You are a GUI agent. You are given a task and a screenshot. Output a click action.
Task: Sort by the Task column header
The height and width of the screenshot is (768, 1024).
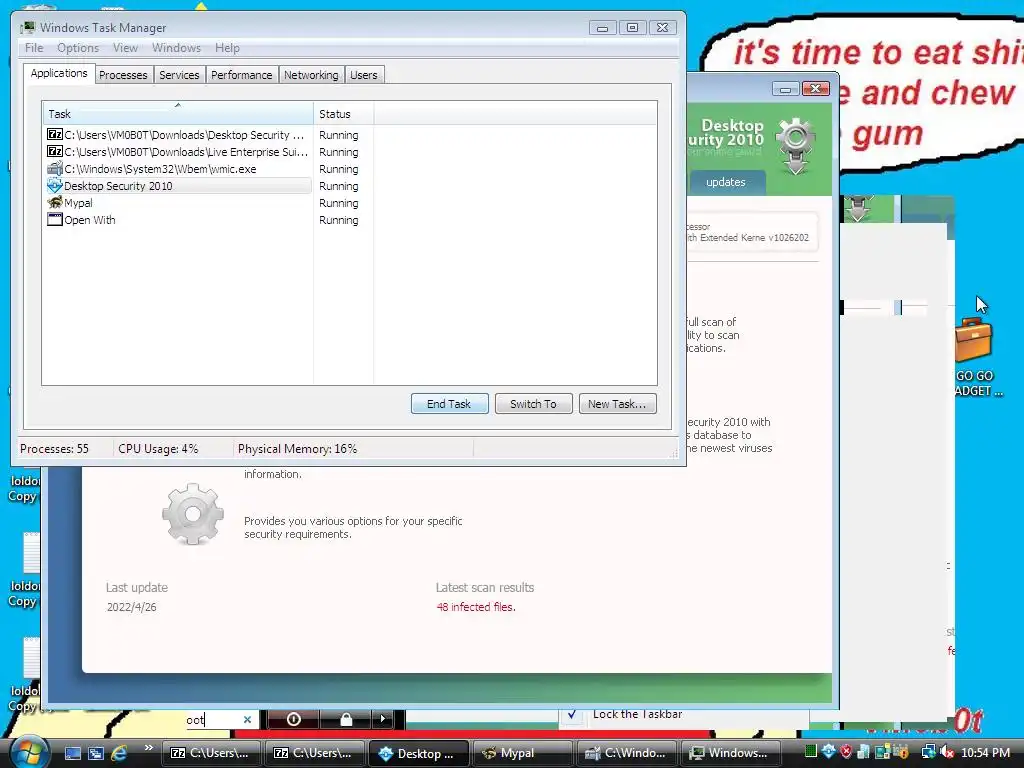pyautogui.click(x=178, y=114)
